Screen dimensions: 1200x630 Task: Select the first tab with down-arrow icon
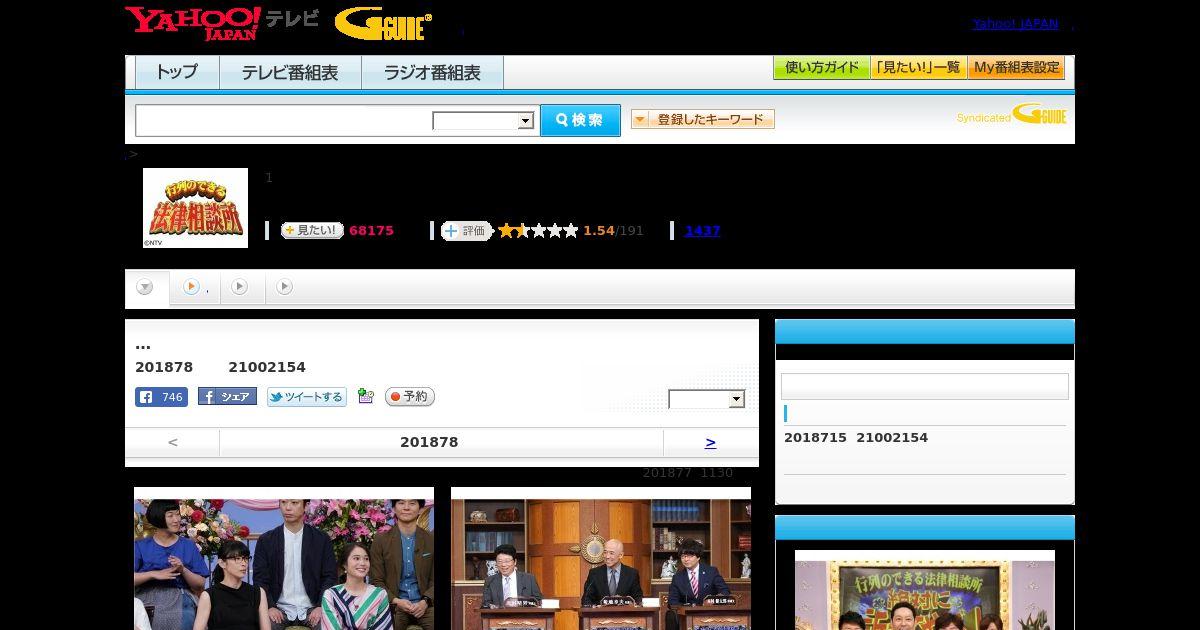click(145, 287)
